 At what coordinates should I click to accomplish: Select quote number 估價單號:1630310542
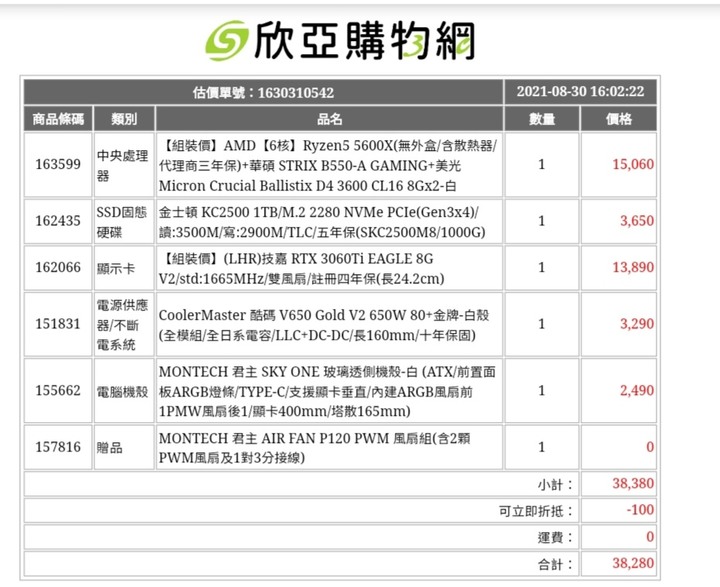tap(263, 92)
